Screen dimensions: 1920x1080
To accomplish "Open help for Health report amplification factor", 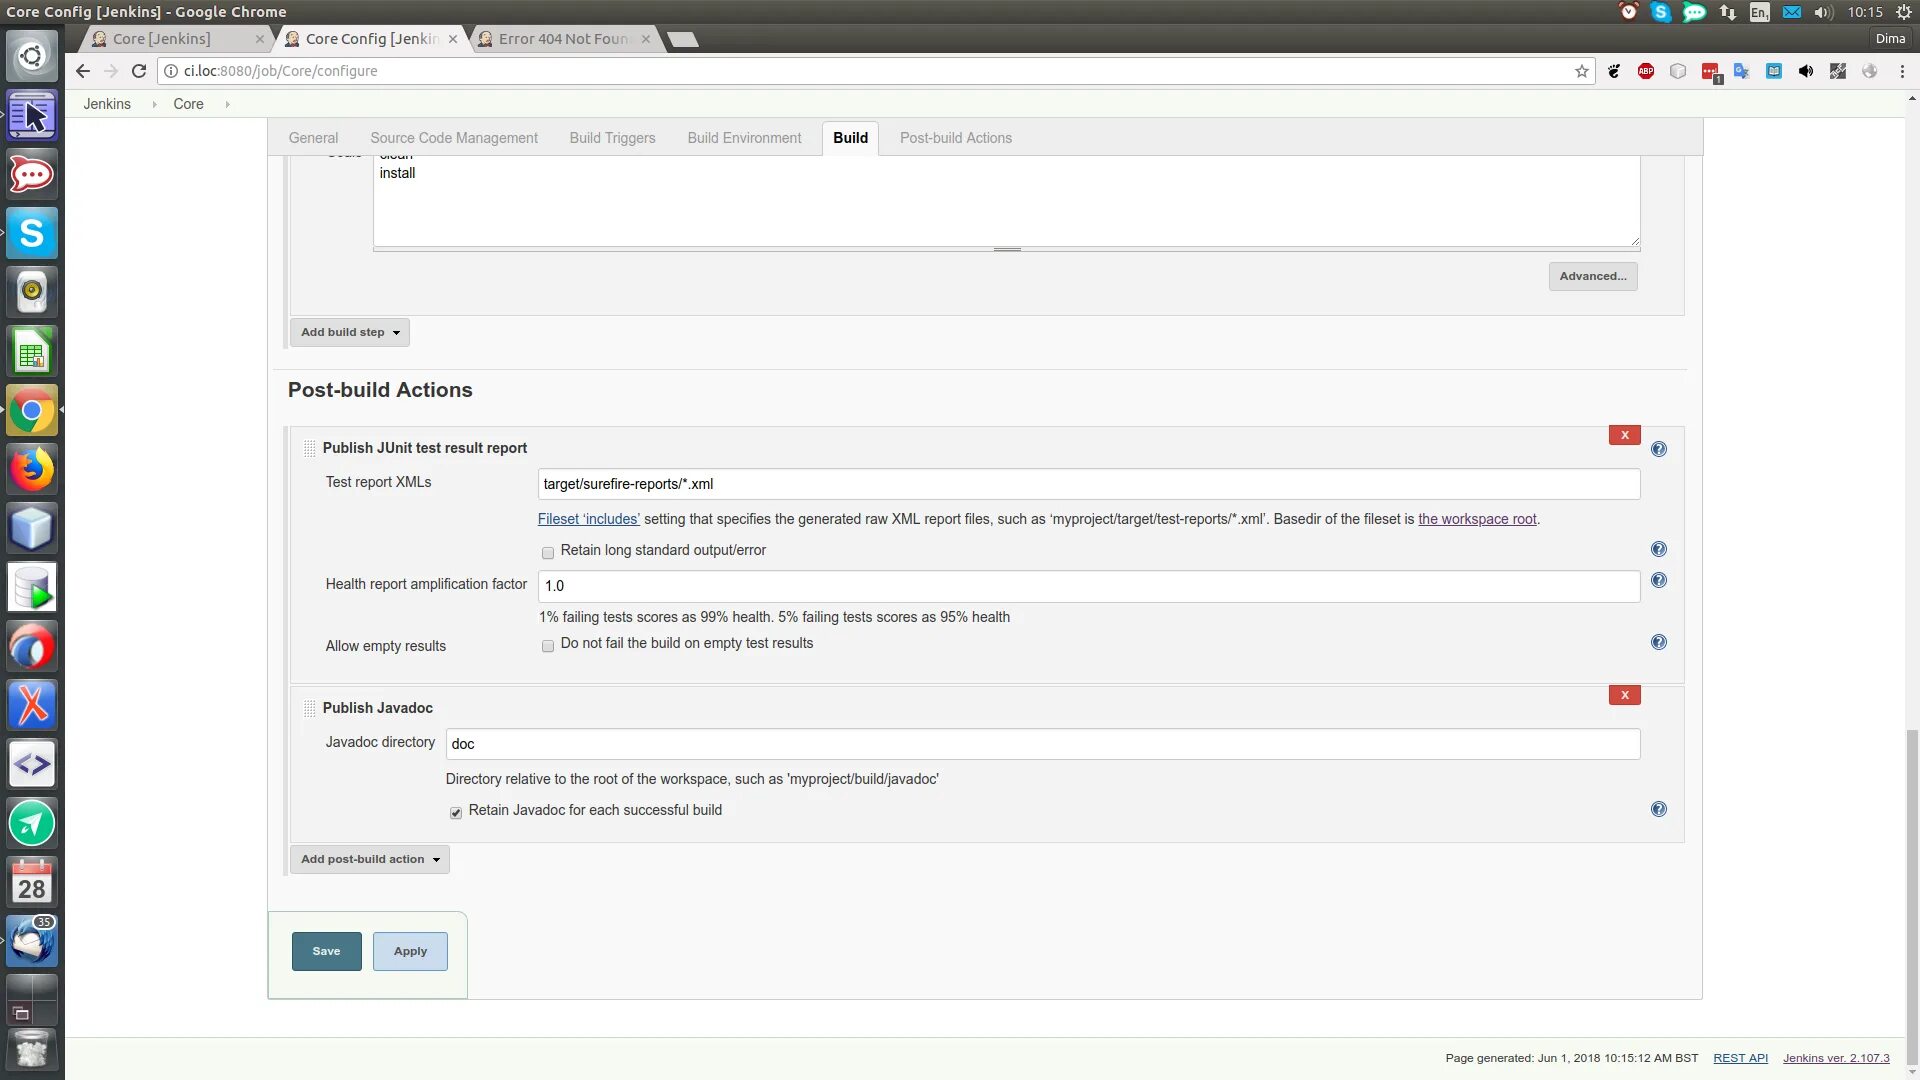I will [x=1658, y=581].
